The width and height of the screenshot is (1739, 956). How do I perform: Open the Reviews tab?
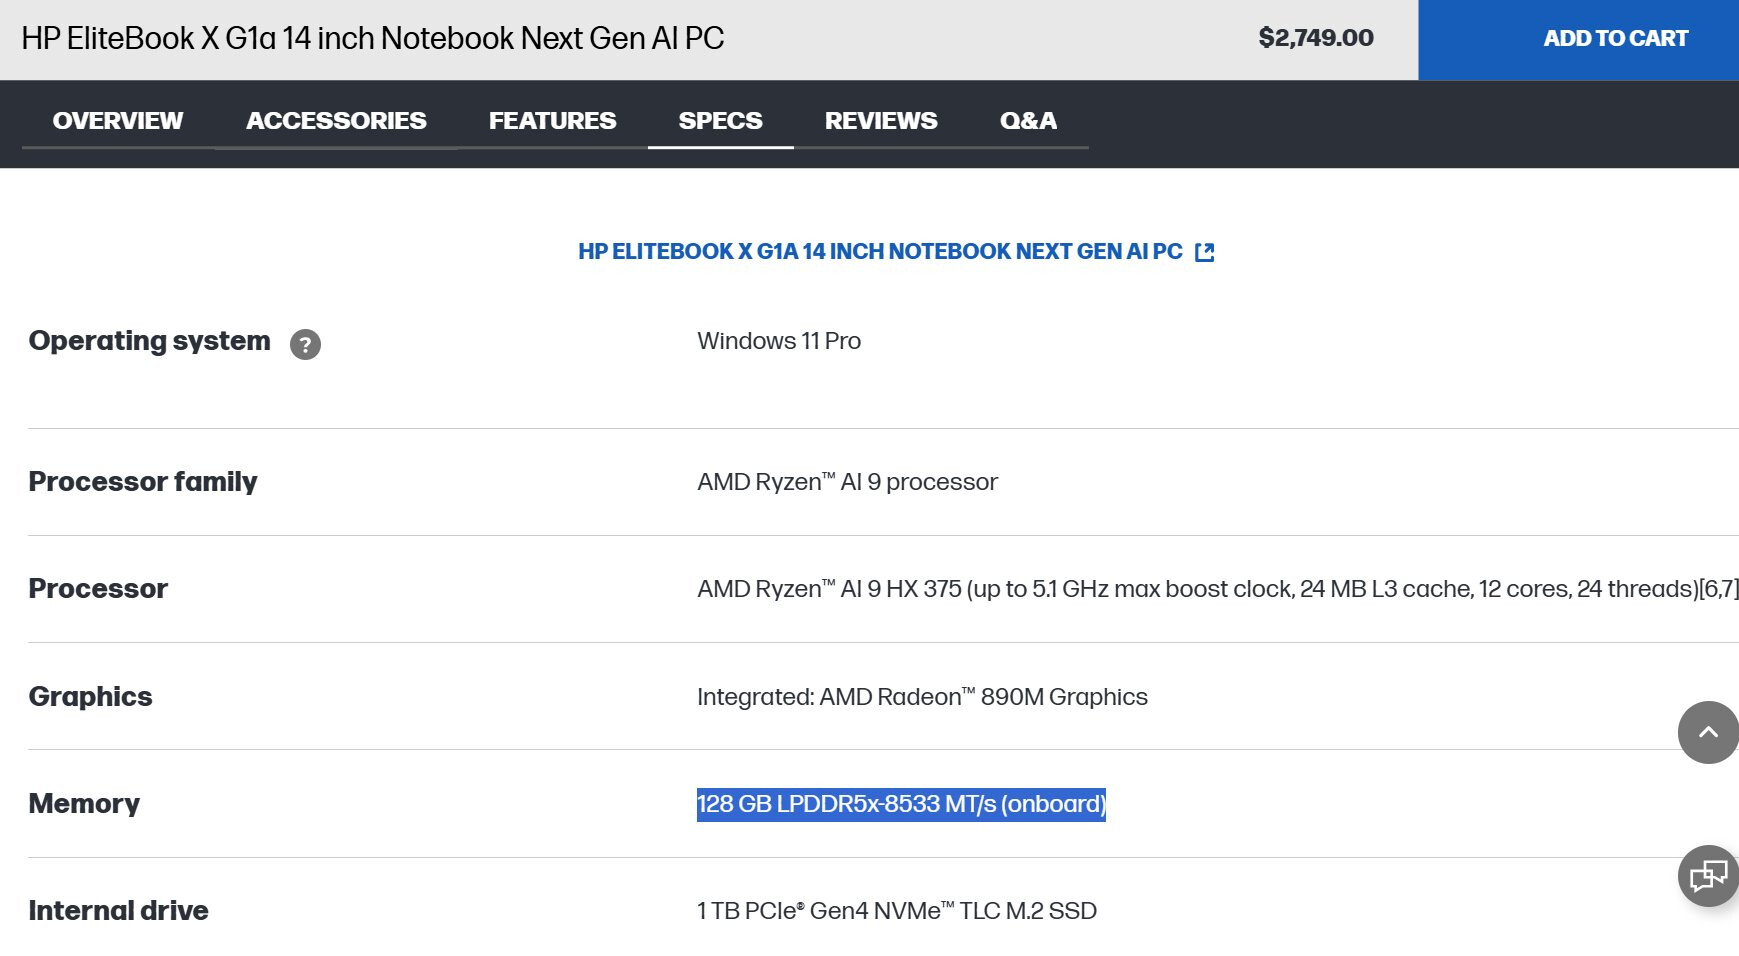pyautogui.click(x=881, y=121)
